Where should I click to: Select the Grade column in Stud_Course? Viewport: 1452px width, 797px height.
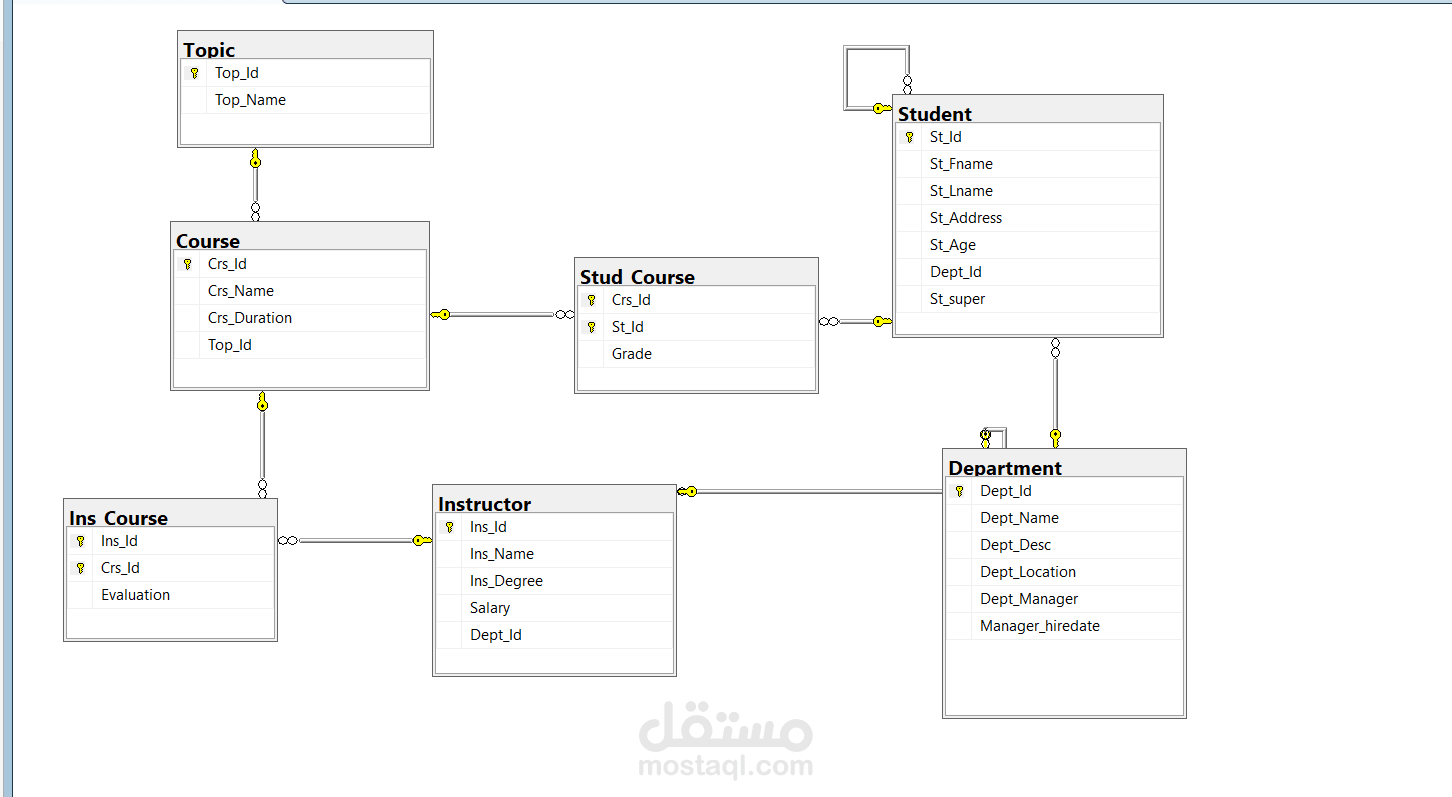(696, 354)
